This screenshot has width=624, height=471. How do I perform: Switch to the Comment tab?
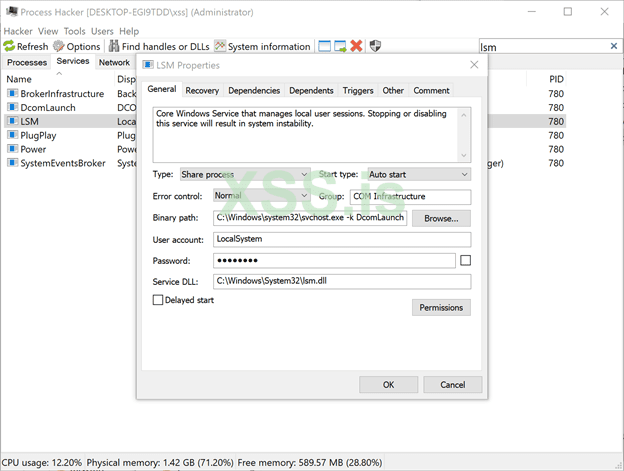[x=431, y=91]
